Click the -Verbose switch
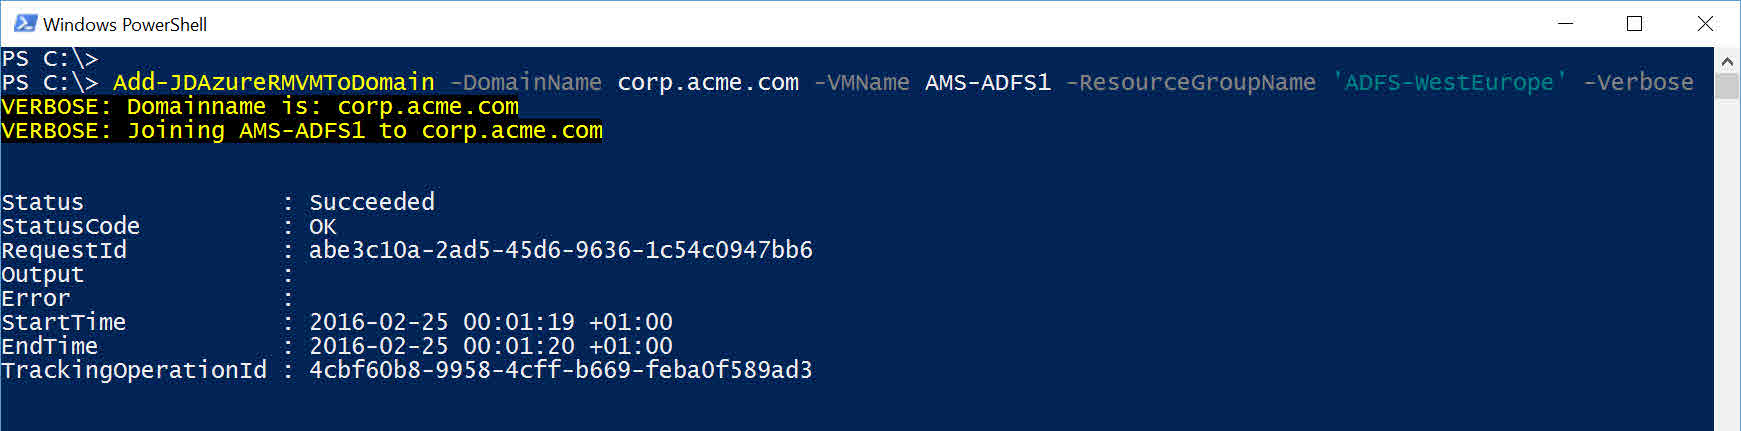Viewport: 1741px width, 431px height. point(1638,82)
